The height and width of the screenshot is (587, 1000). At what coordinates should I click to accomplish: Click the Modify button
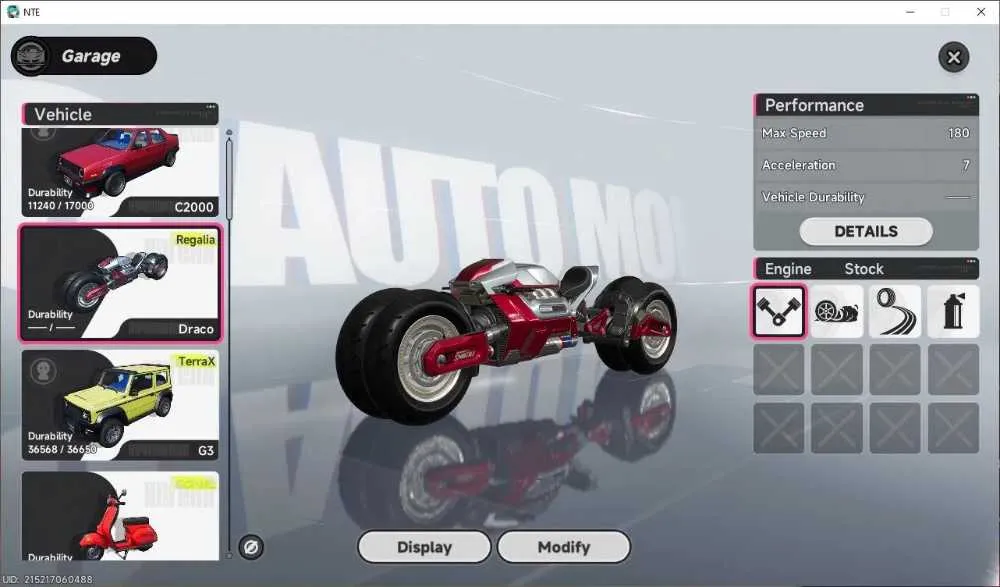pos(564,547)
